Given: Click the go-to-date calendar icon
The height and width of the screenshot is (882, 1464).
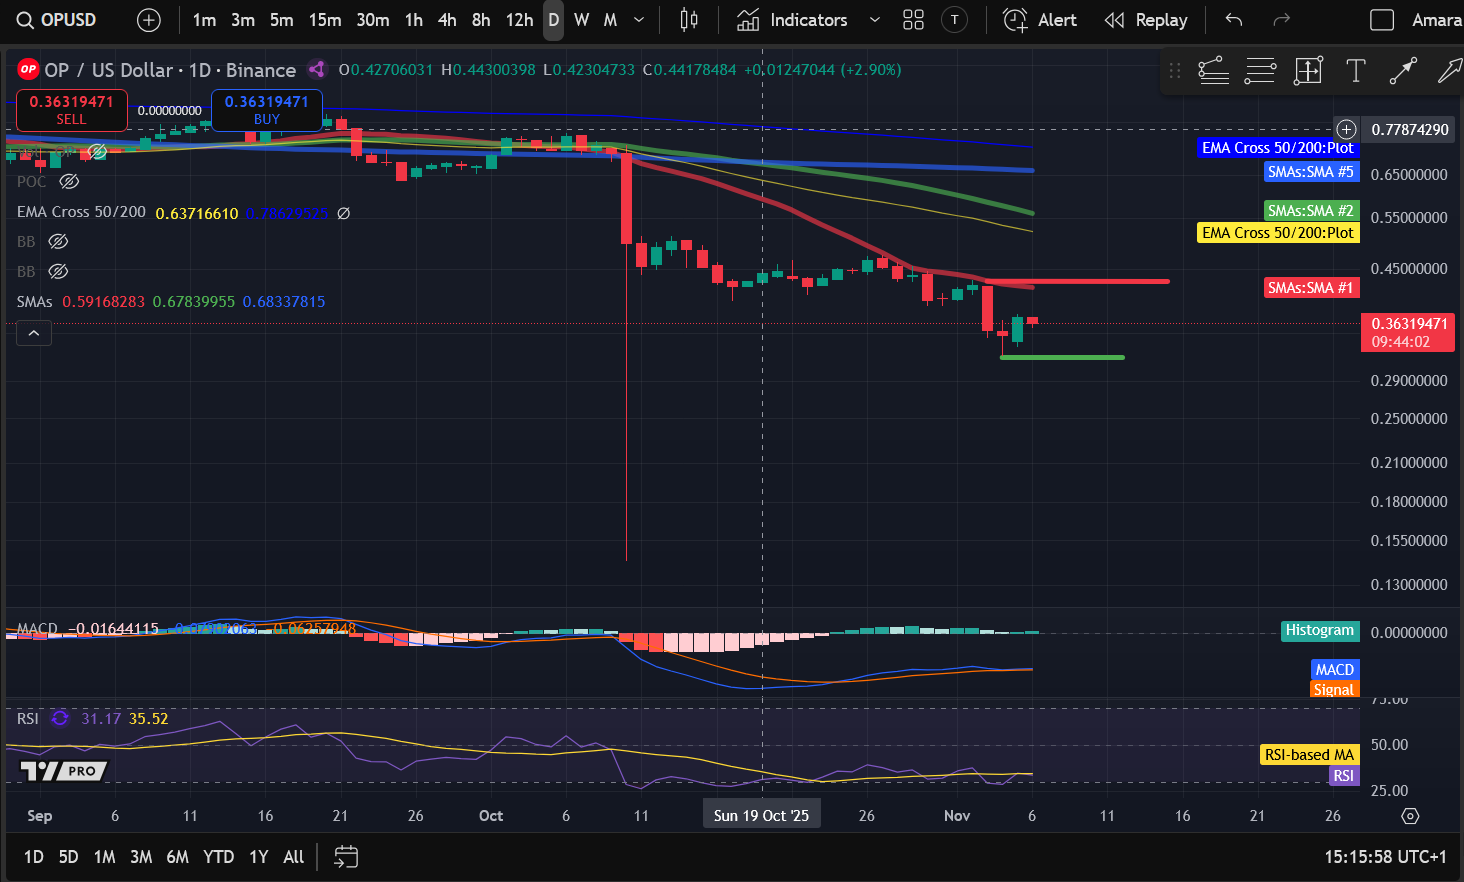Looking at the screenshot, I should point(345,857).
